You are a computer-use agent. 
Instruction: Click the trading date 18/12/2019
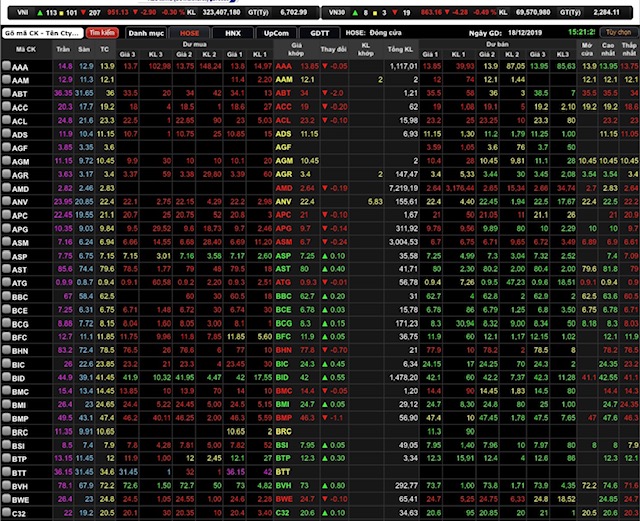point(525,33)
